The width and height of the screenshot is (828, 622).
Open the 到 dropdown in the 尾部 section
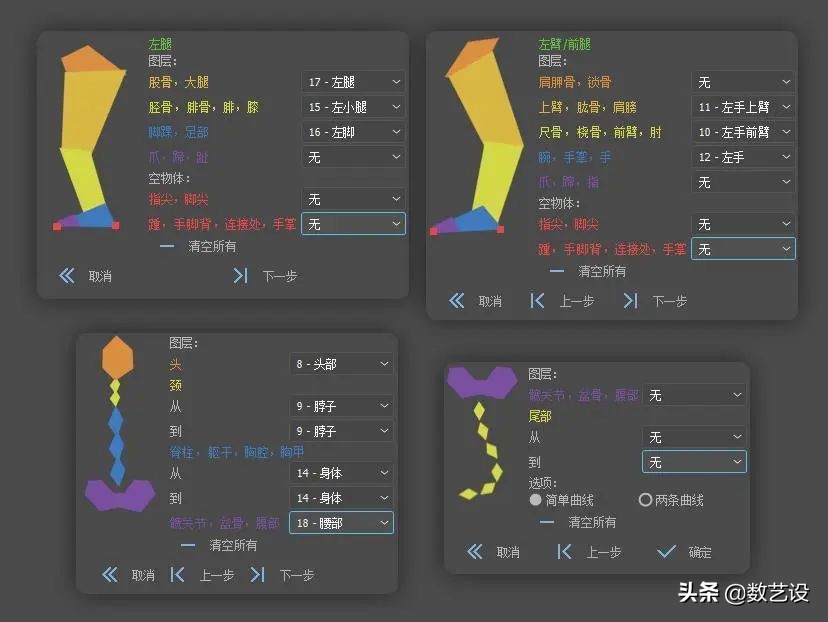coord(694,462)
